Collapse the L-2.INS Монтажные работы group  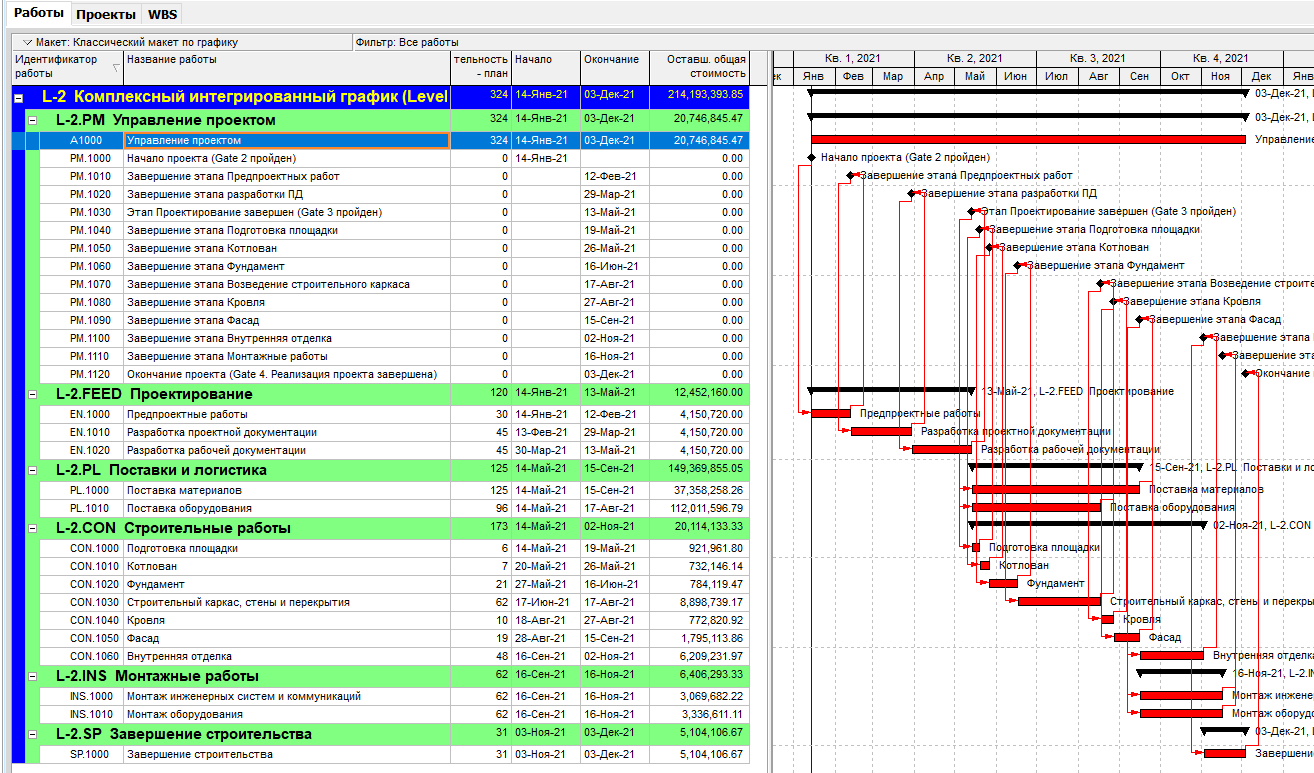(x=33, y=676)
